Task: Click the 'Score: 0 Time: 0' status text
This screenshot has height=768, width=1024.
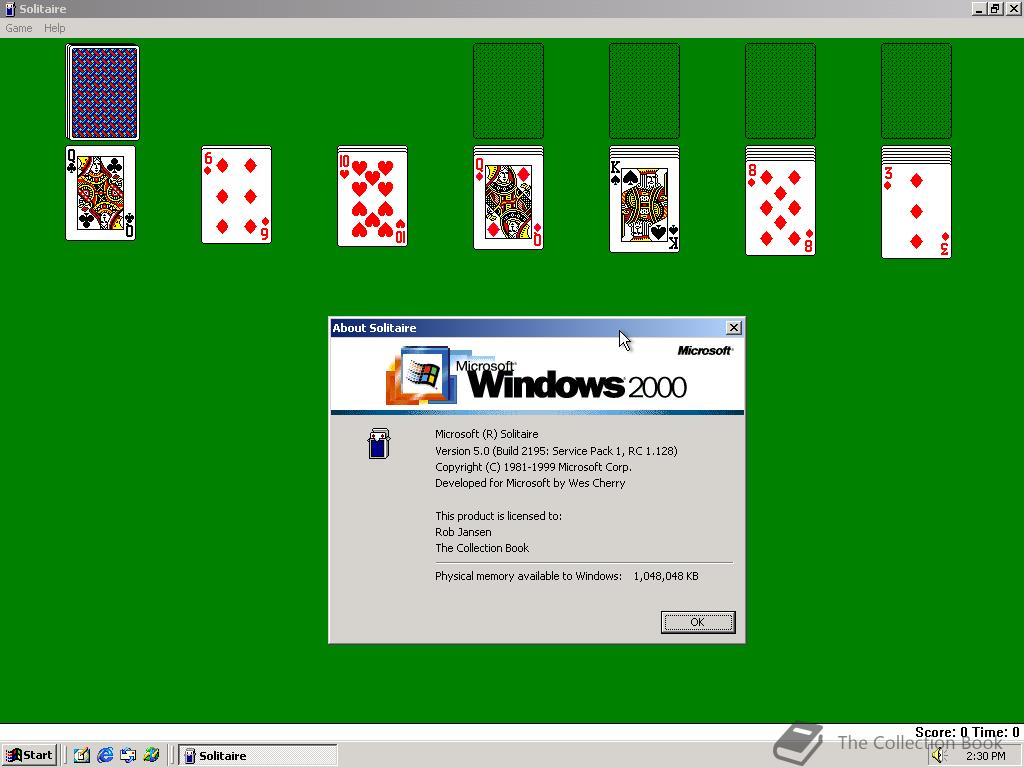Action: 967,732
